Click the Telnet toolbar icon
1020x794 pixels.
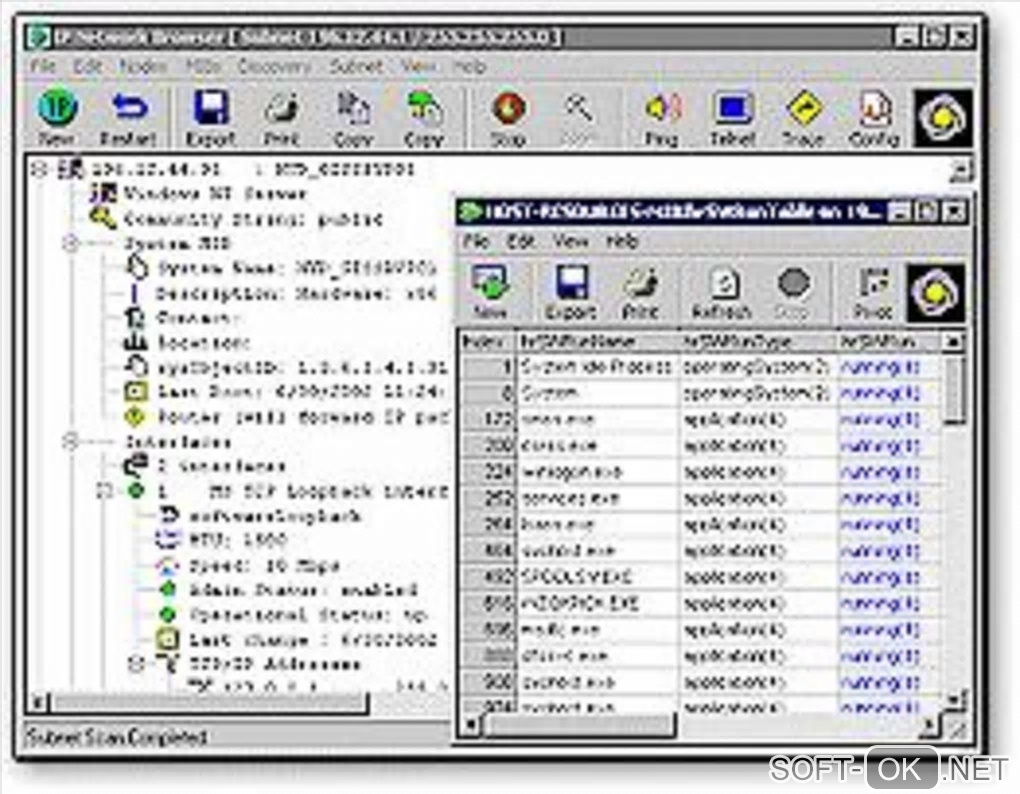coord(733,118)
